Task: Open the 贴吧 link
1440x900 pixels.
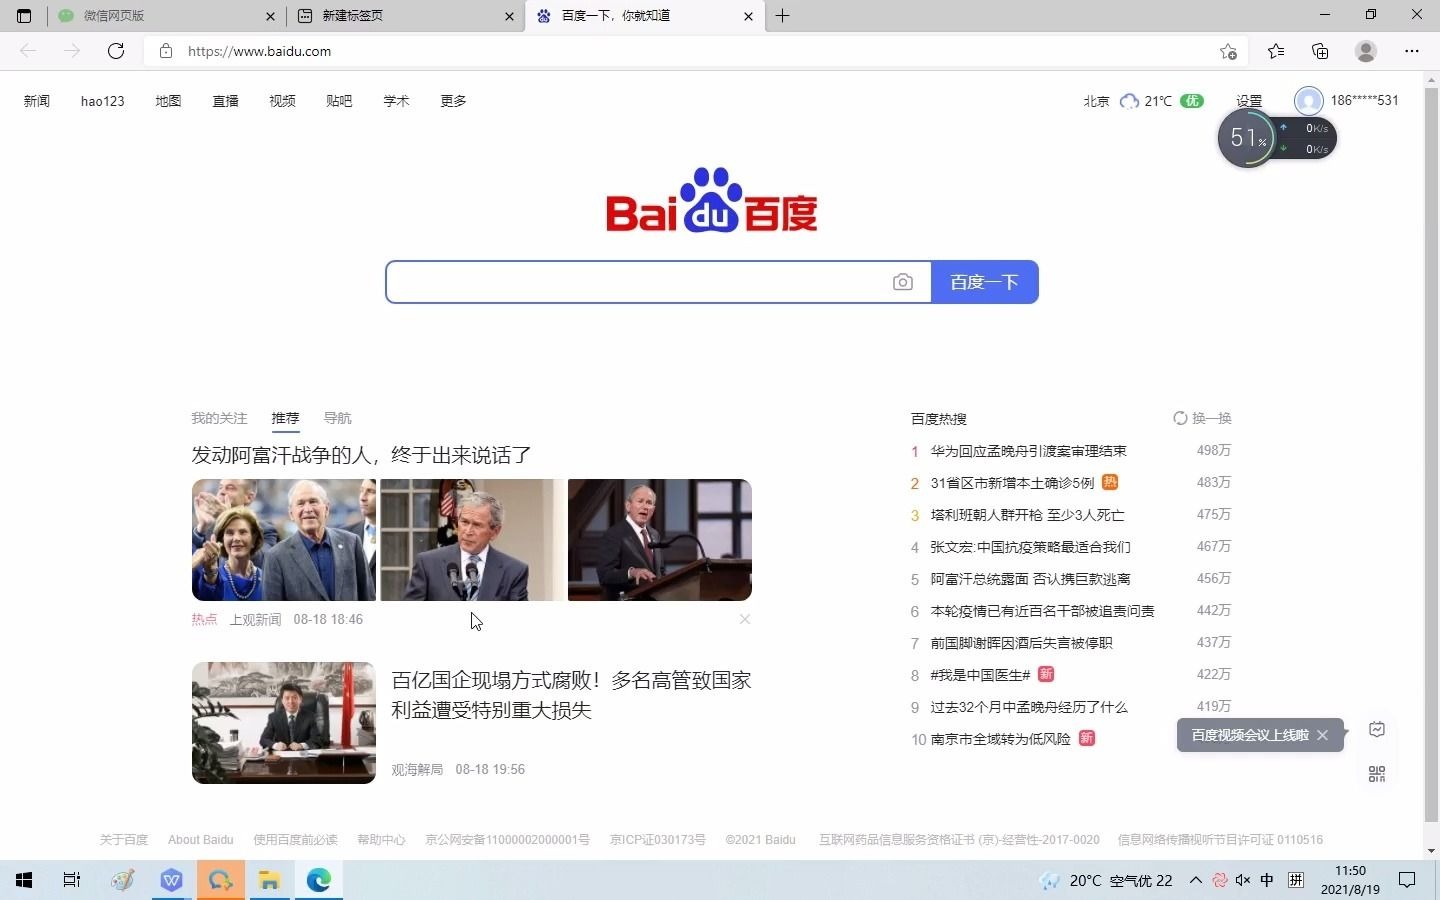Action: point(339,101)
